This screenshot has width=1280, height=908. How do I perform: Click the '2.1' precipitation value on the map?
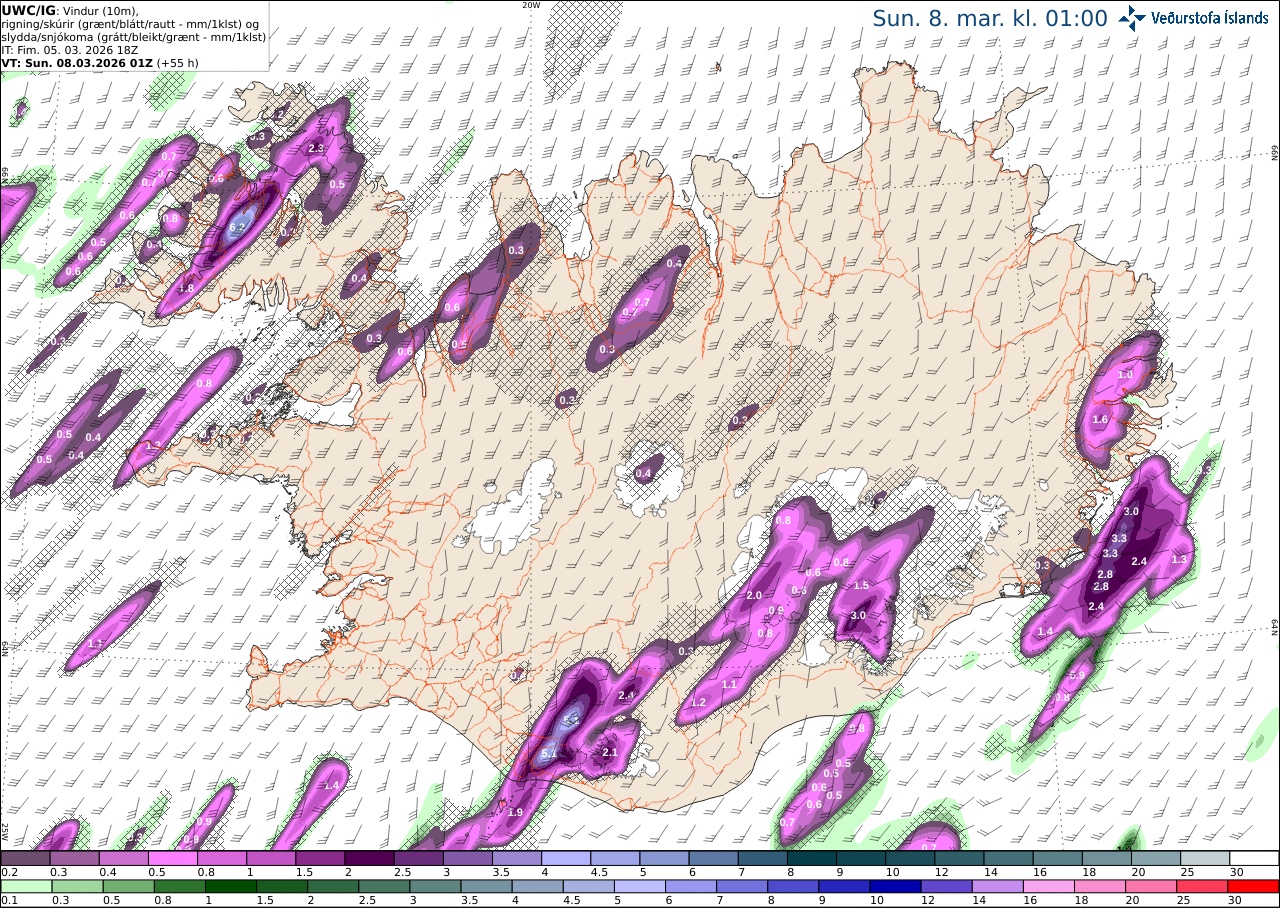click(x=610, y=752)
